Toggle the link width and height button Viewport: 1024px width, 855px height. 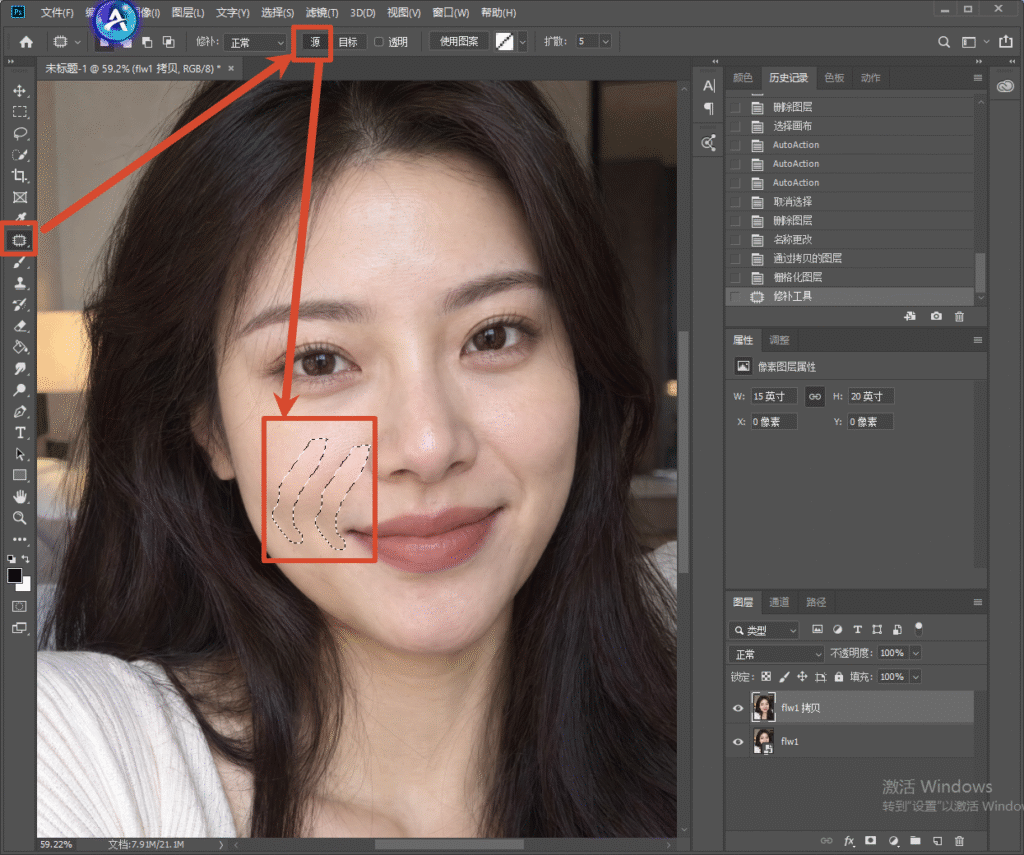pos(814,396)
